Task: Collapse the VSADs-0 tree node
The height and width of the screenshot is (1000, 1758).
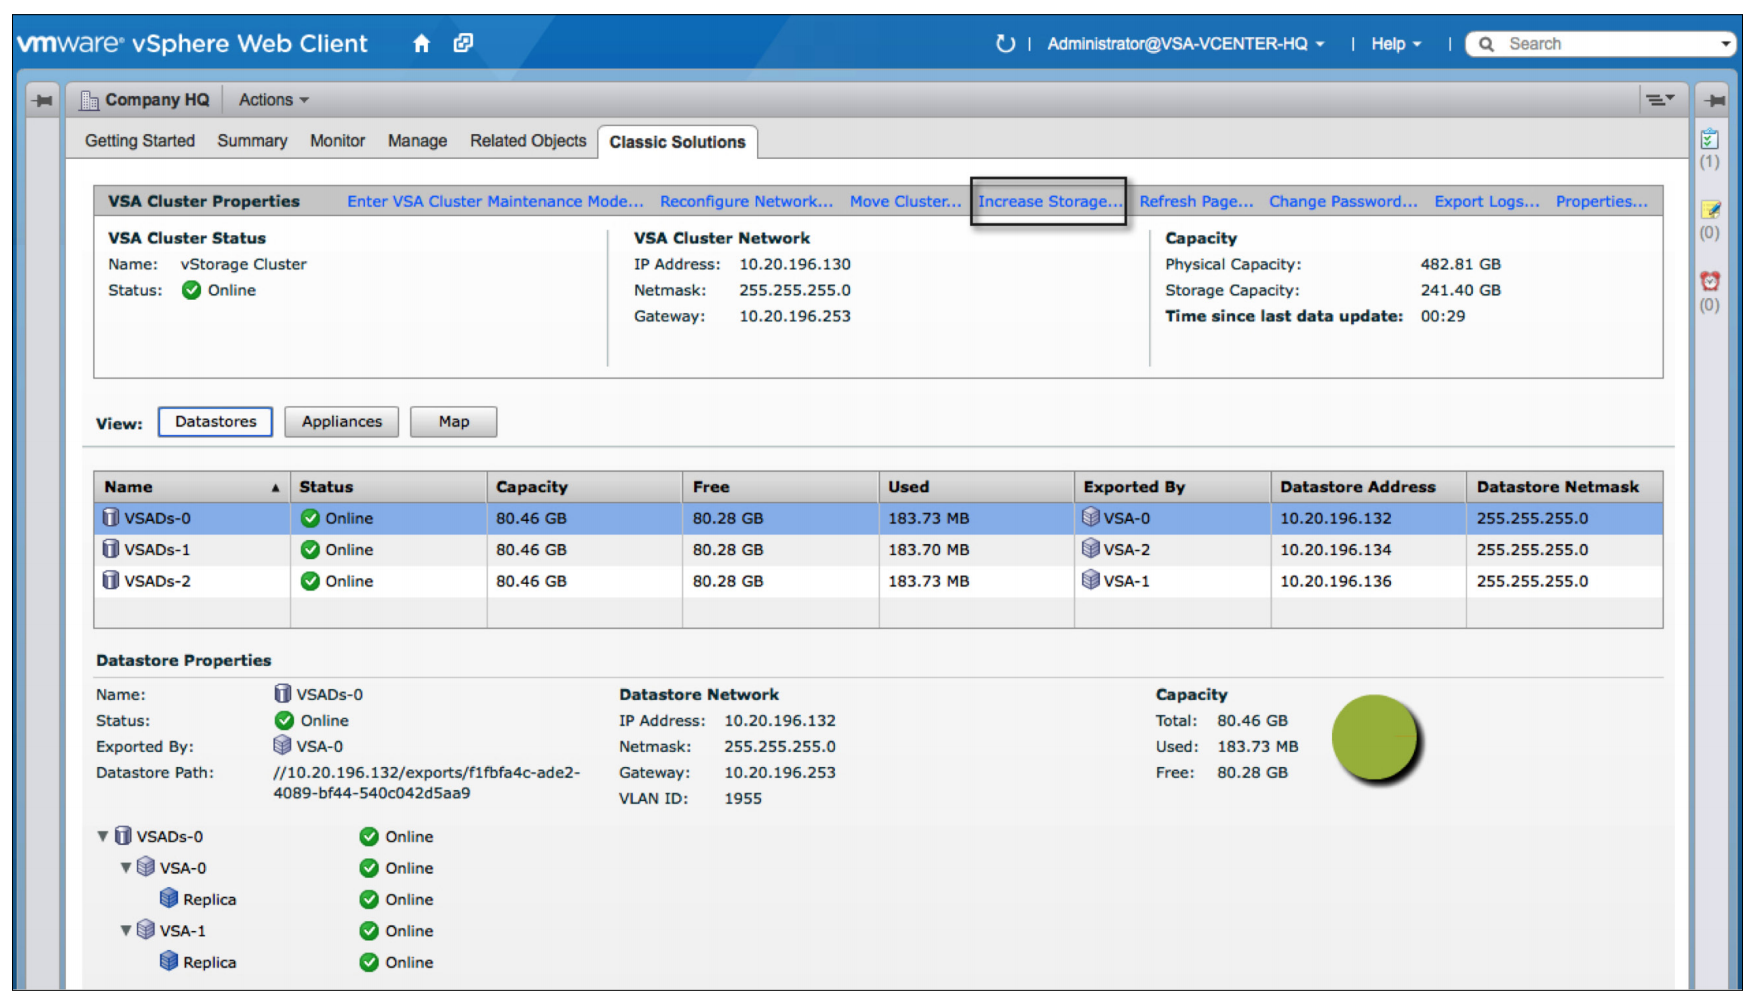Action: (x=103, y=836)
